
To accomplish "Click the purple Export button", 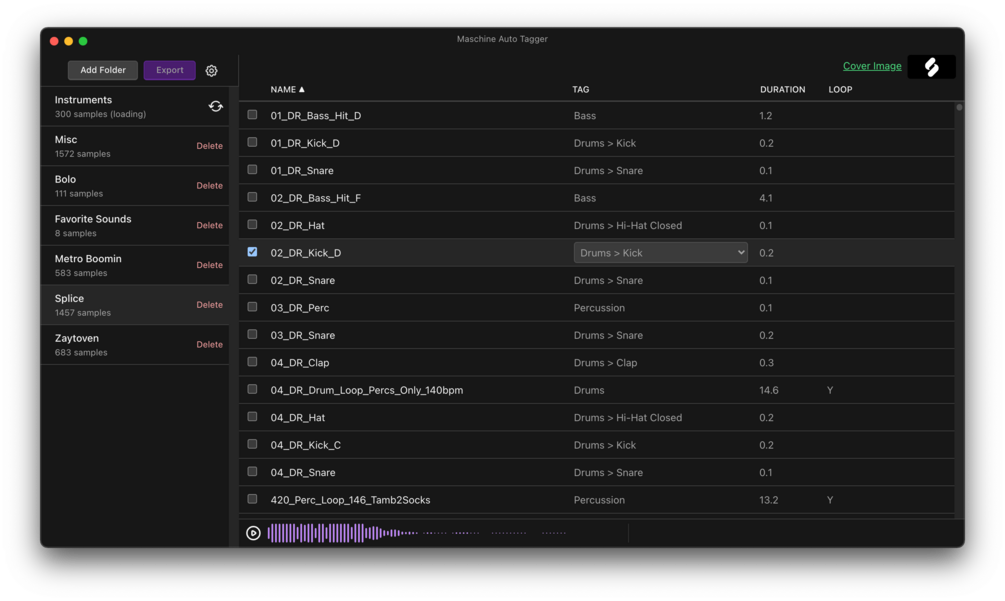I will [169, 70].
